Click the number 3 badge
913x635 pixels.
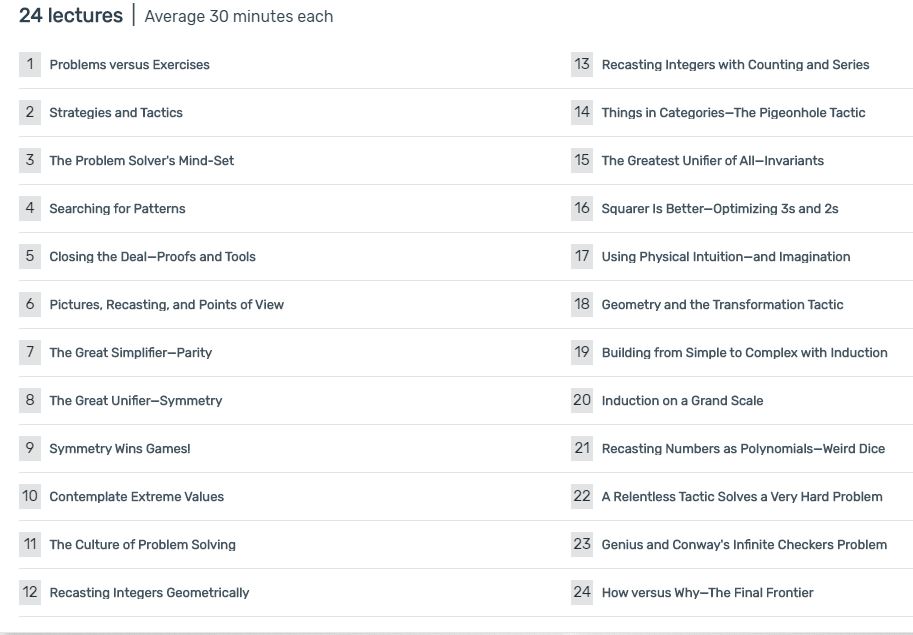click(30, 160)
